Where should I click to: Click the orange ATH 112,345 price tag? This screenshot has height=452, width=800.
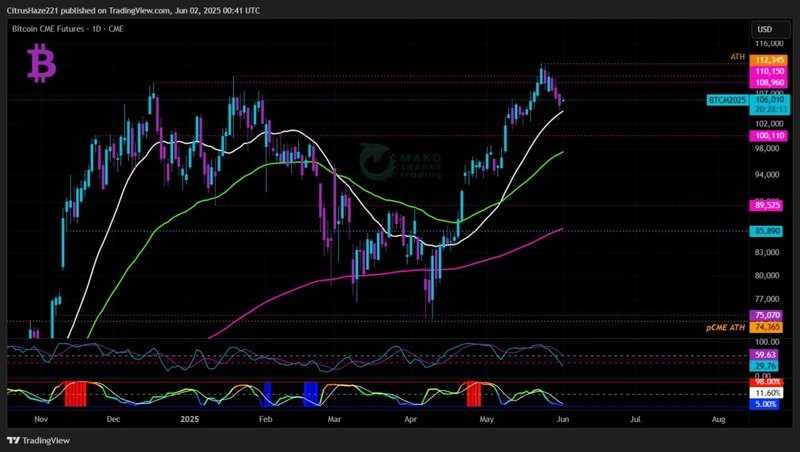click(769, 59)
